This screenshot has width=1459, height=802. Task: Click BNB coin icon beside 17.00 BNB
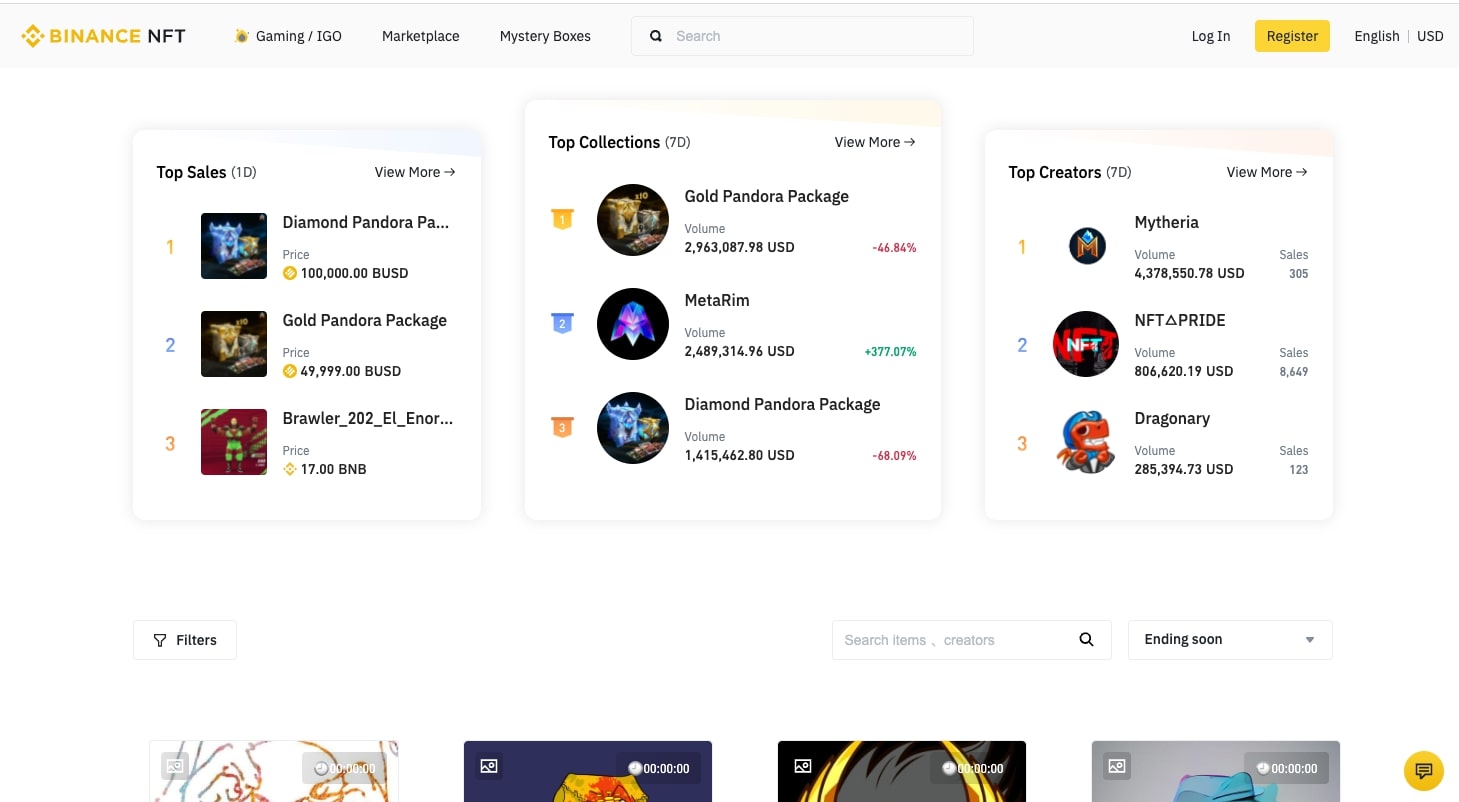pyautogui.click(x=290, y=469)
